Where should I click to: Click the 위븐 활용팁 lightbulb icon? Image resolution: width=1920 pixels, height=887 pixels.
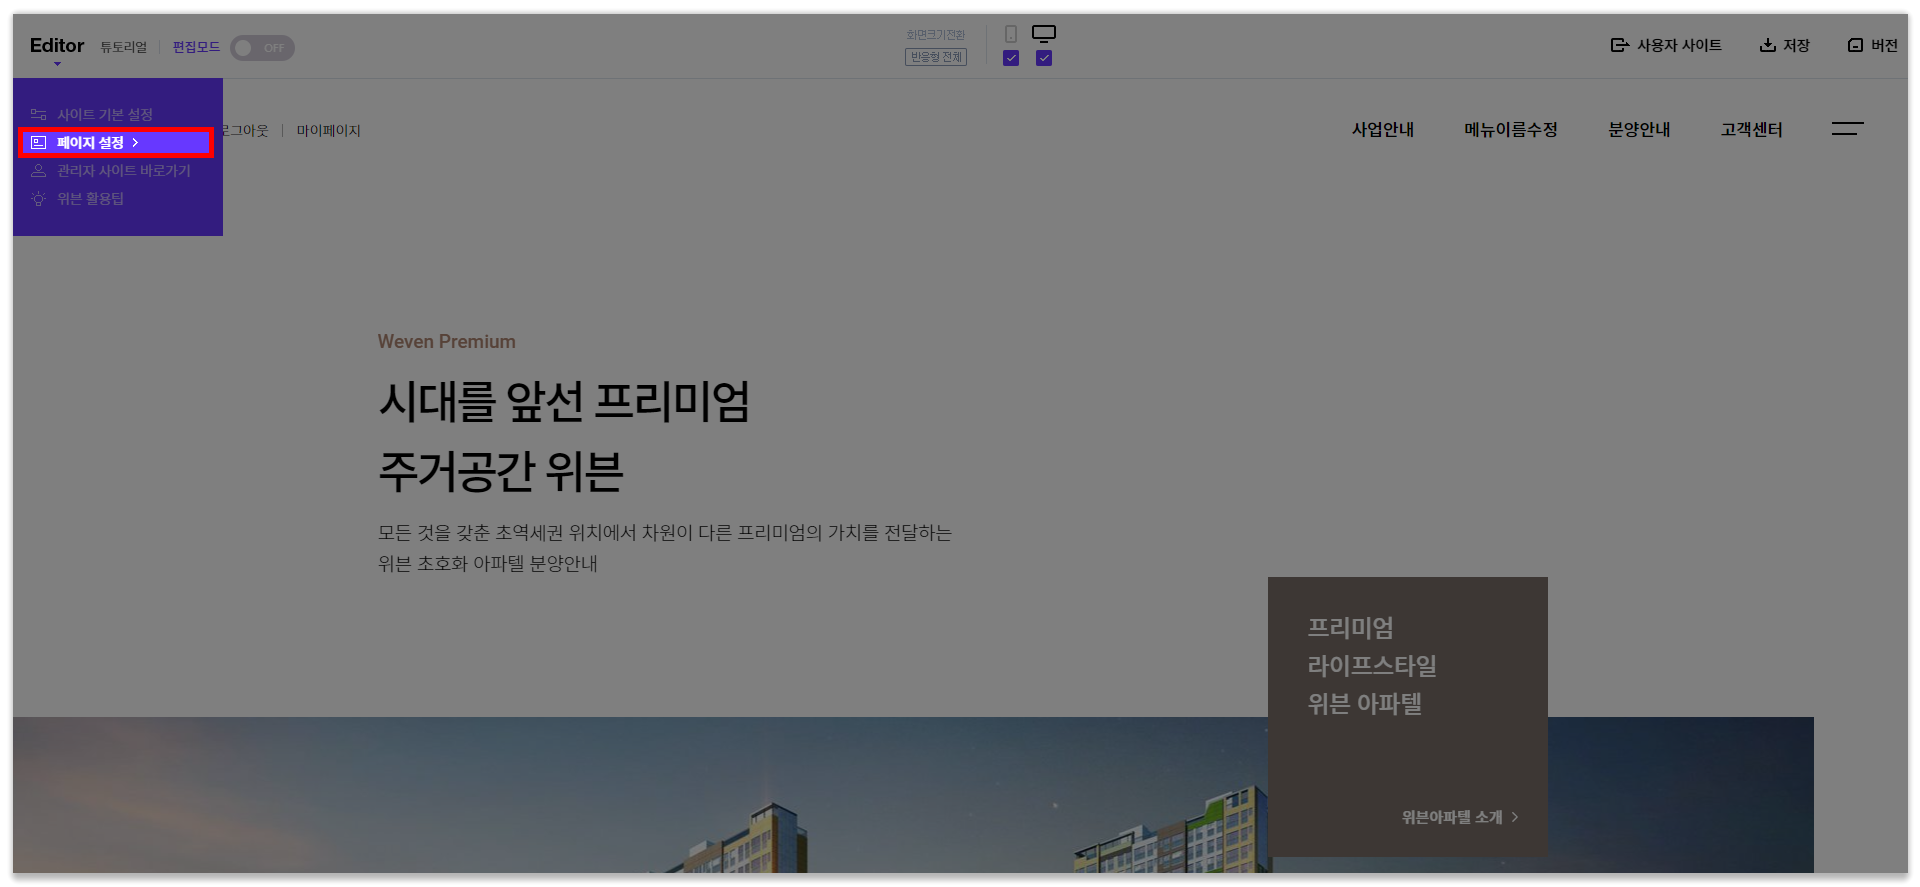point(39,199)
